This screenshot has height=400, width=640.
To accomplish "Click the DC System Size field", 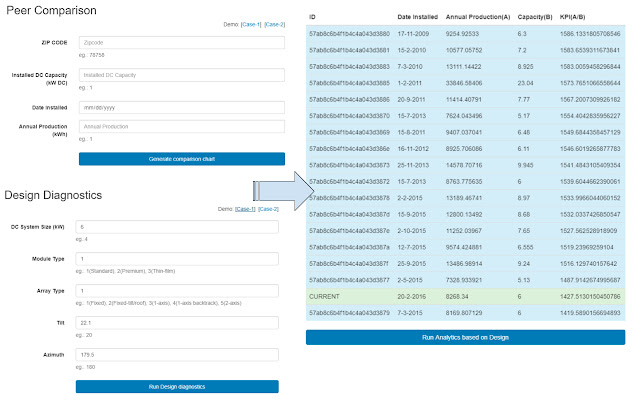I will click(176, 228).
